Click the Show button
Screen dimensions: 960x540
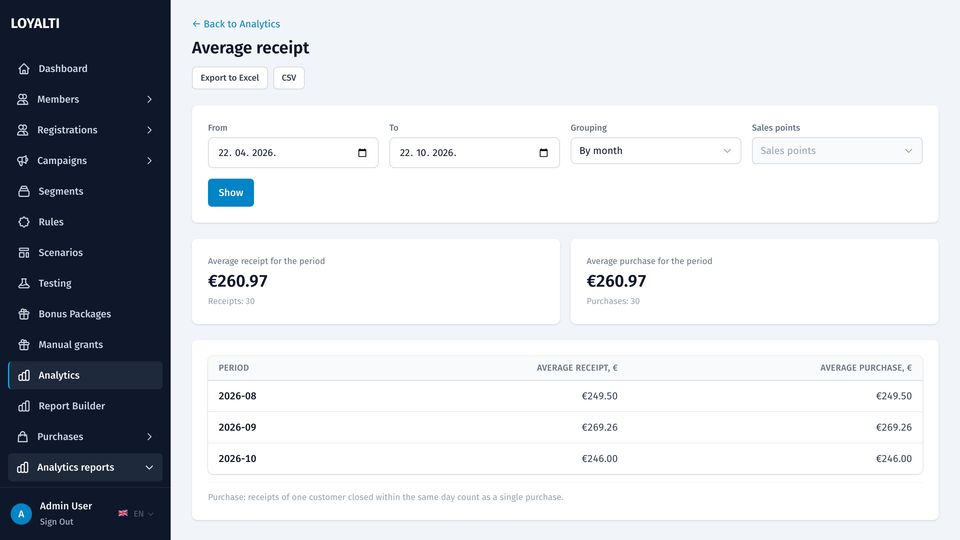pos(231,192)
